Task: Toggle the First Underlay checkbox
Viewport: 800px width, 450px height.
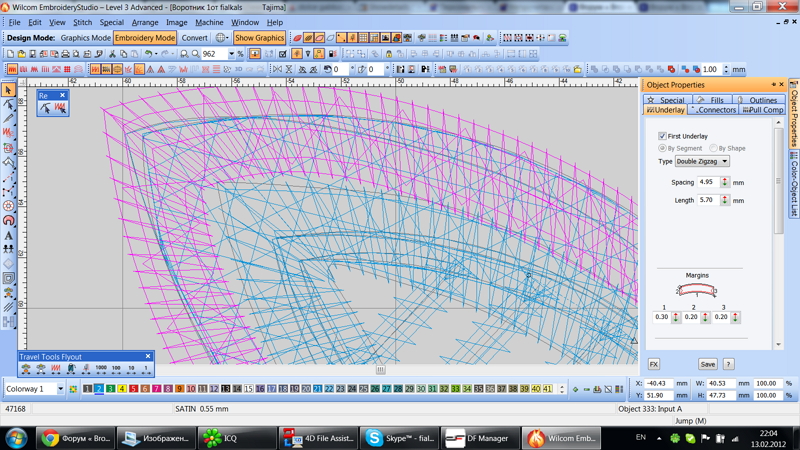Action: 662,136
